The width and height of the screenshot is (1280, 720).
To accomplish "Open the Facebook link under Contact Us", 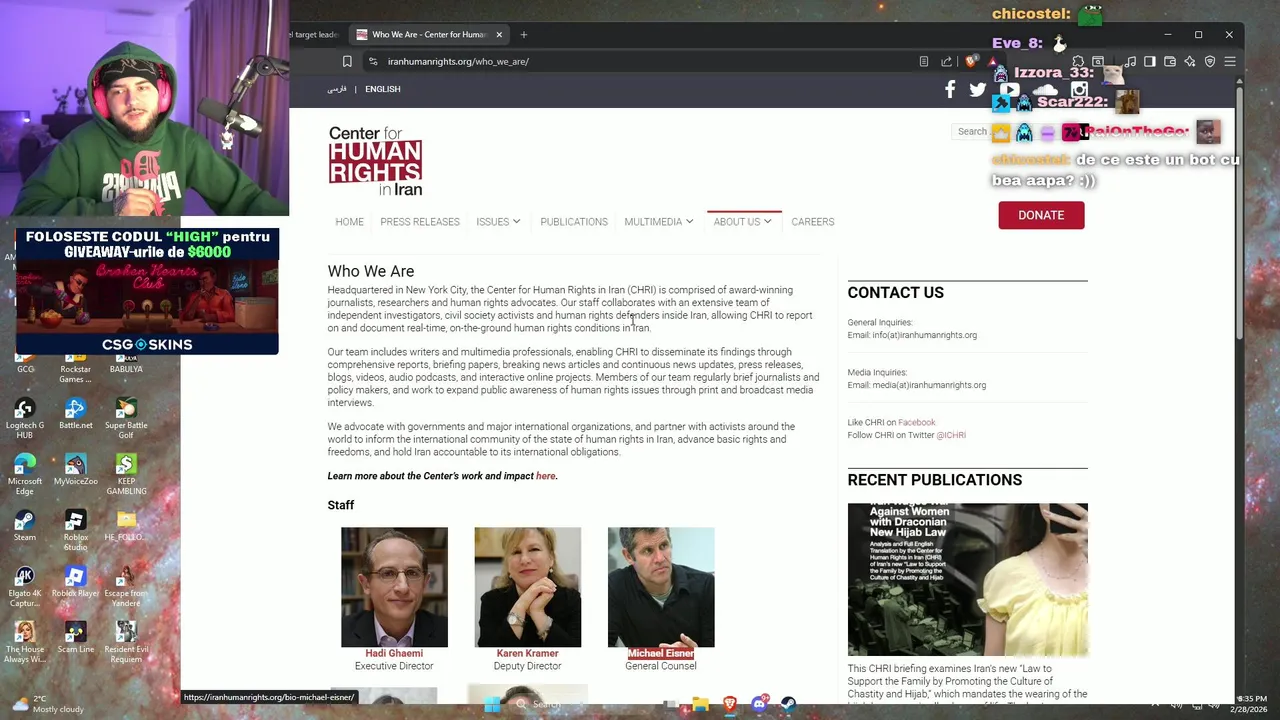I will [x=916, y=422].
